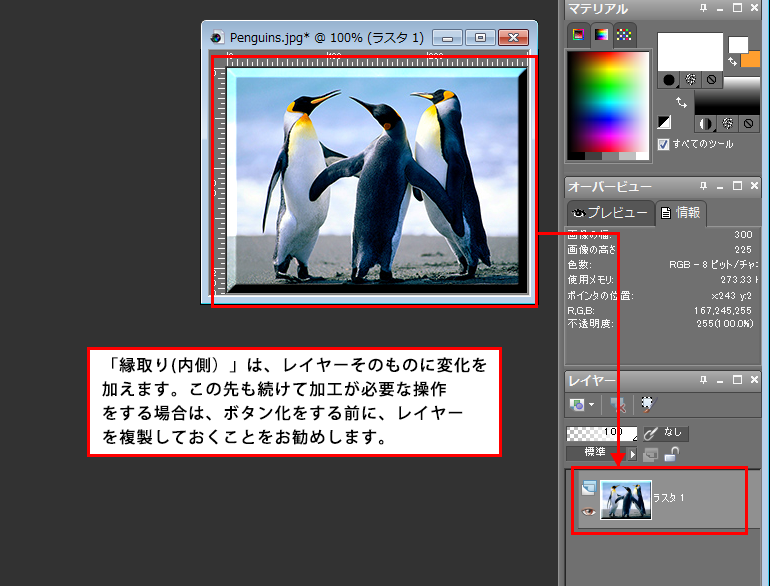The width and height of the screenshot is (770, 586).
Task: Pin the レイヤー palette
Action: (x=703, y=380)
